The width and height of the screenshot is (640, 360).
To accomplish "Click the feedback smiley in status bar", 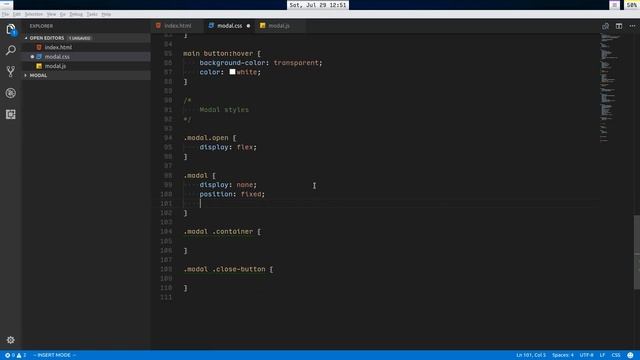I will coord(630,355).
